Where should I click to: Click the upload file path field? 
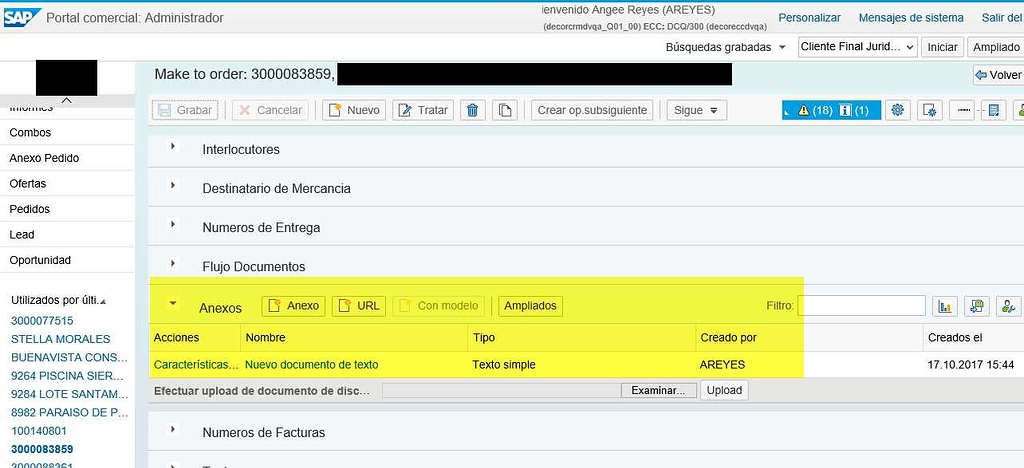pos(502,391)
